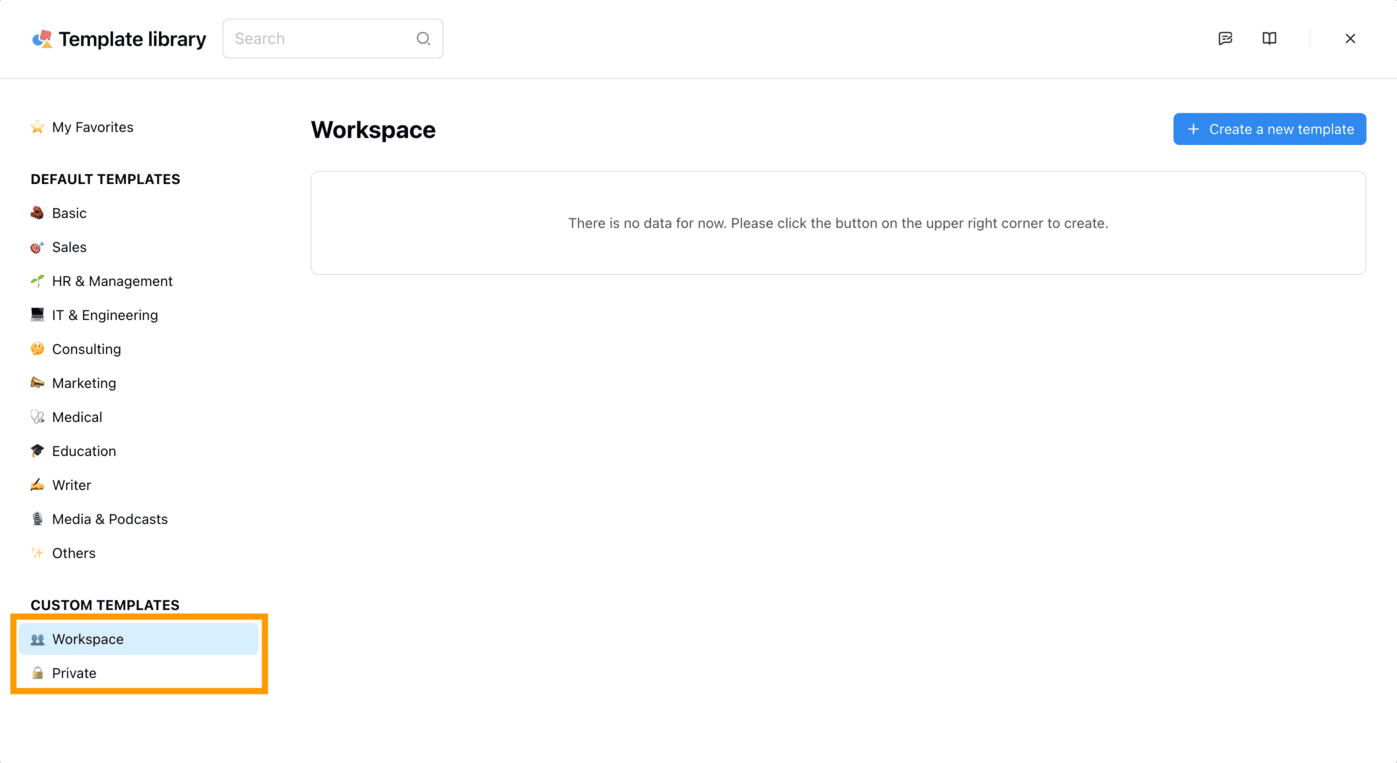The height and width of the screenshot is (763, 1397).
Task: Click the Others sparkle icon
Action: (37, 553)
